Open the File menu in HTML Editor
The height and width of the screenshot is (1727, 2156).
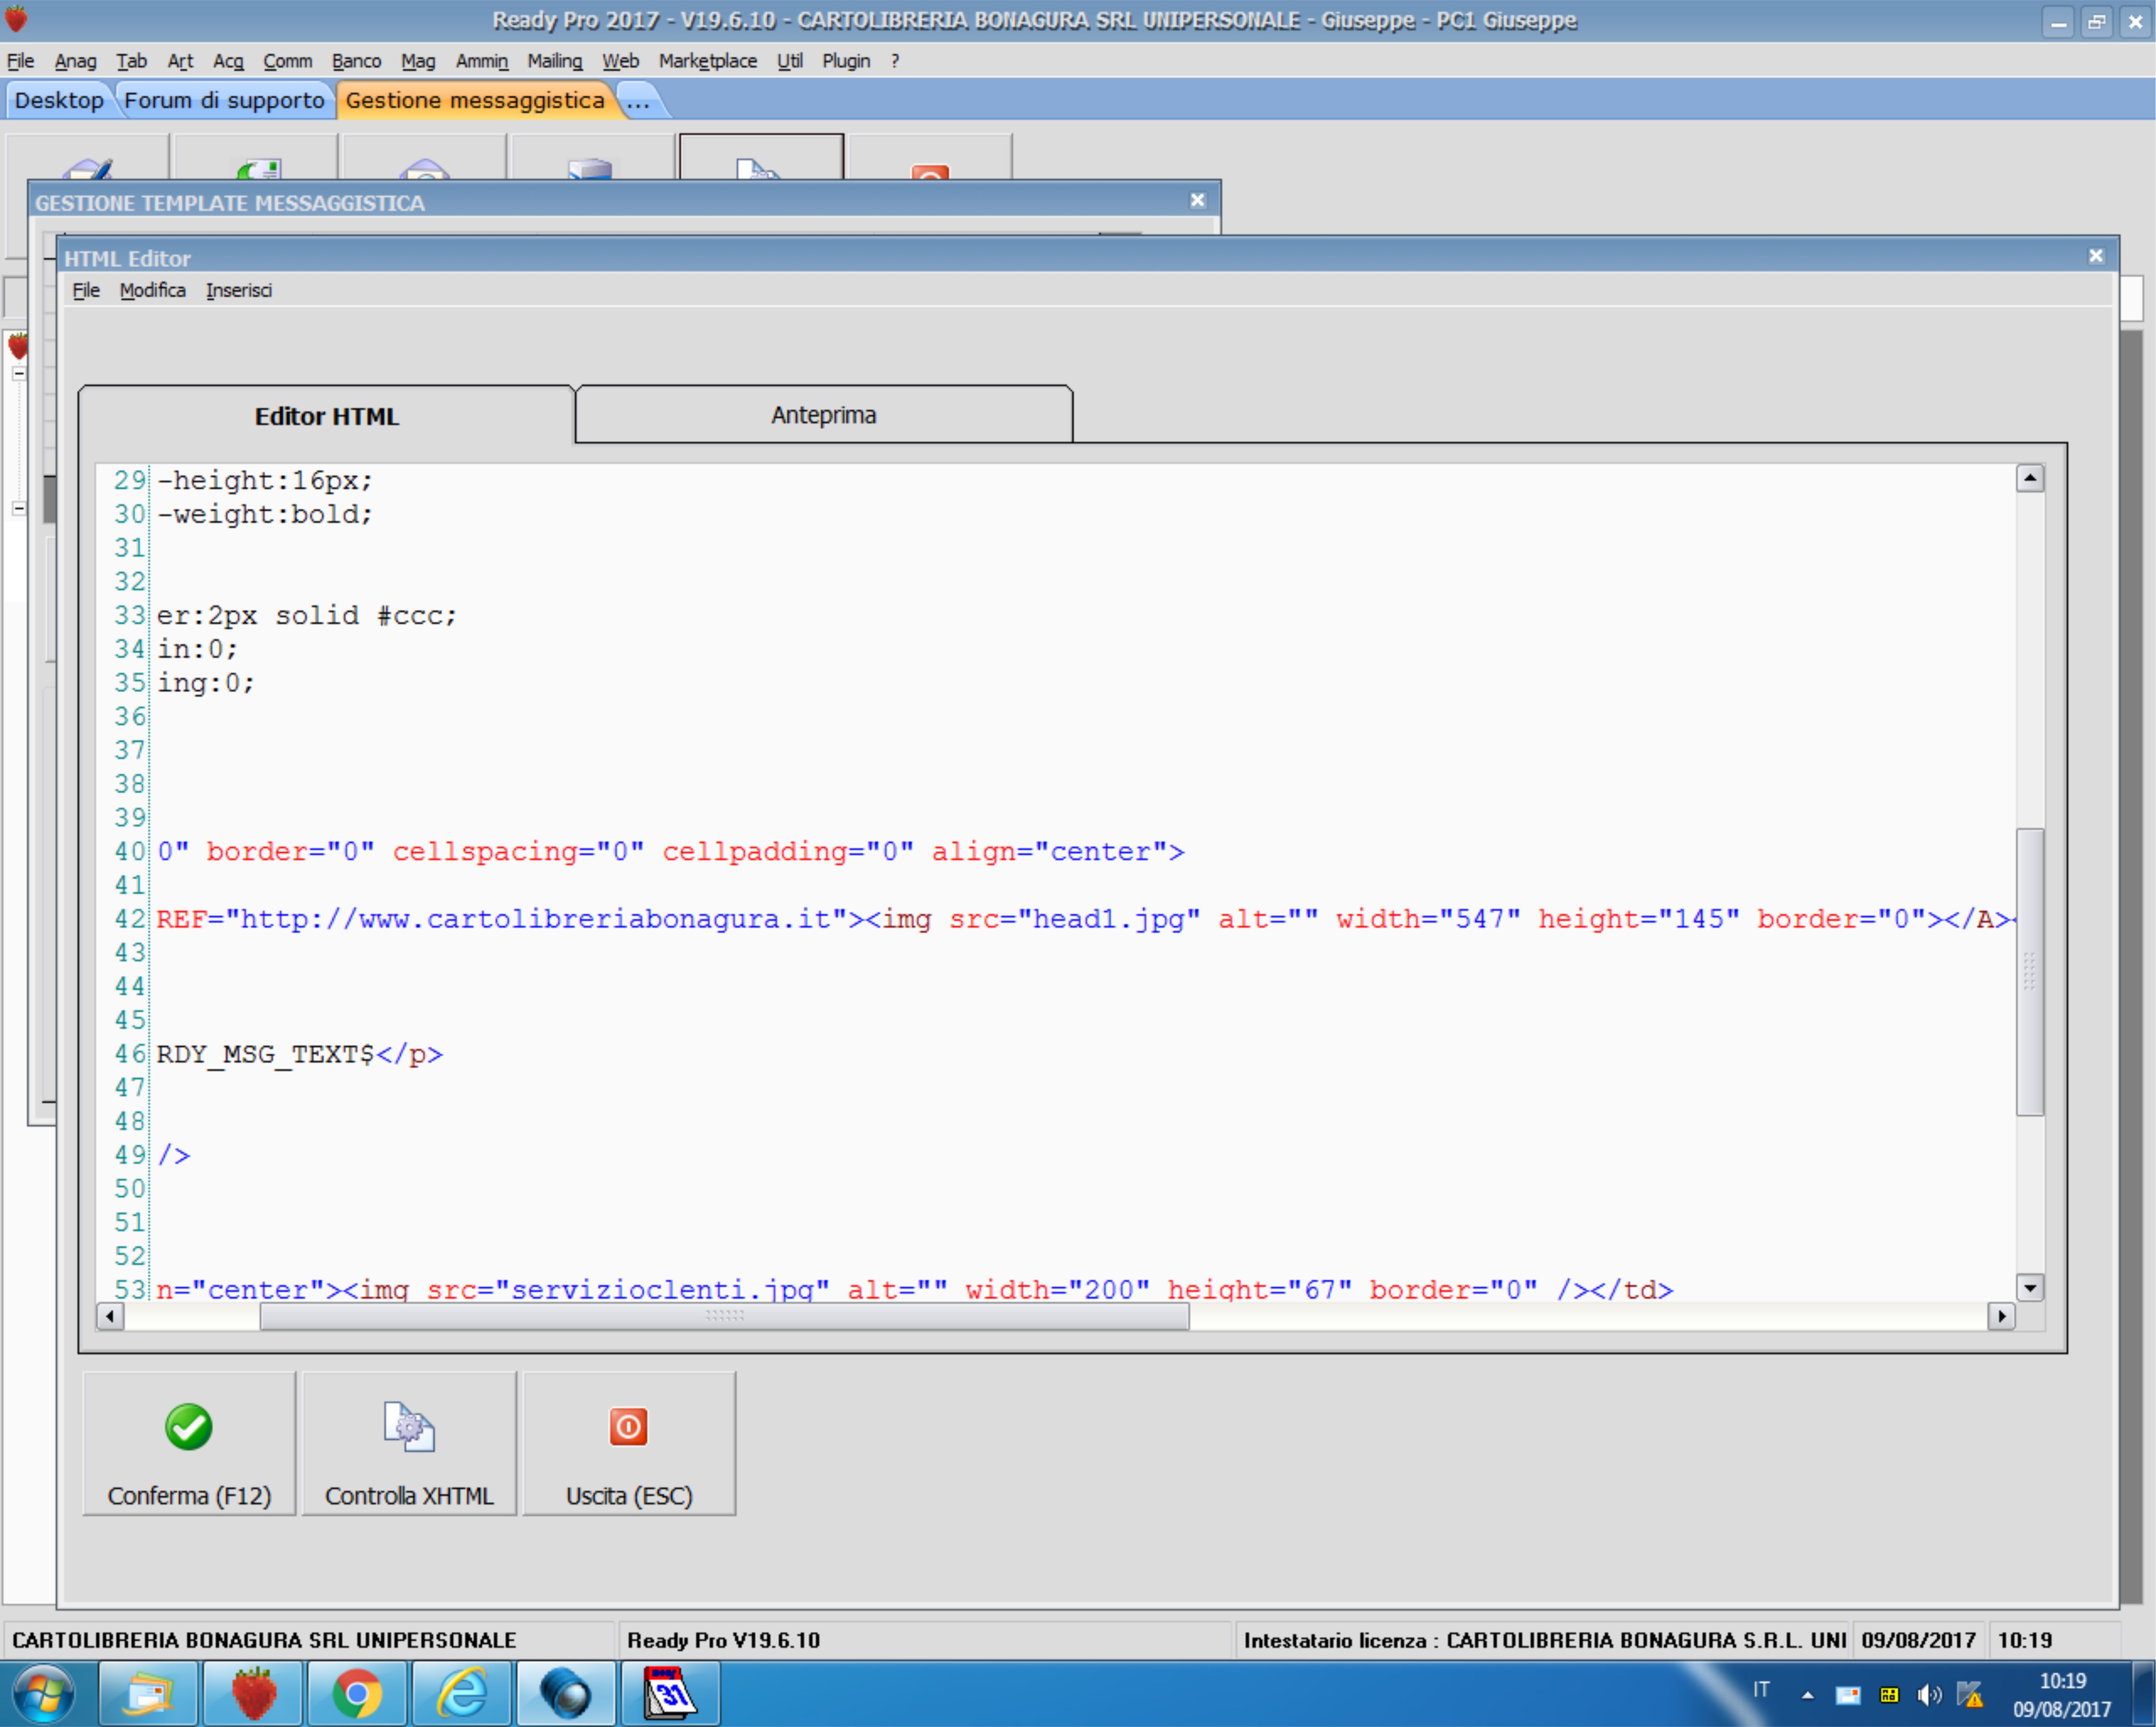86,290
